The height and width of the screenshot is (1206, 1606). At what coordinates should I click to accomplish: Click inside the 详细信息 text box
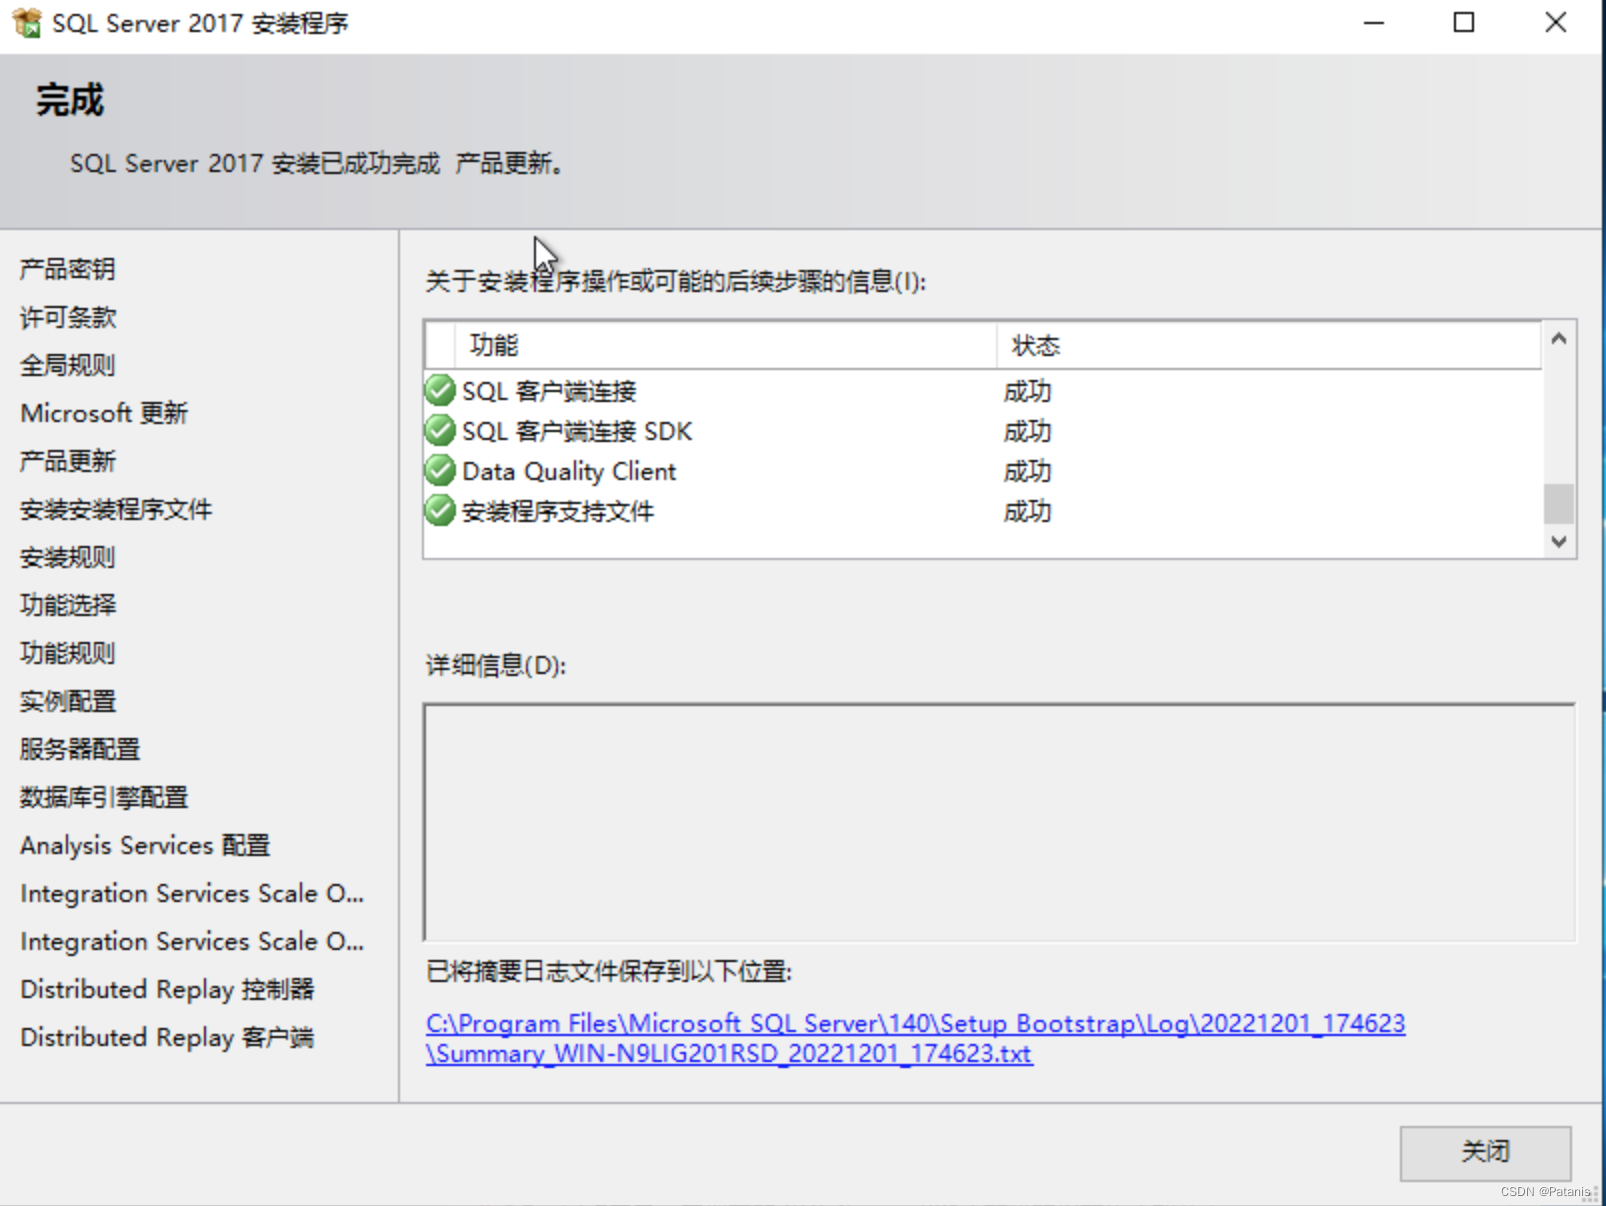(x=999, y=822)
